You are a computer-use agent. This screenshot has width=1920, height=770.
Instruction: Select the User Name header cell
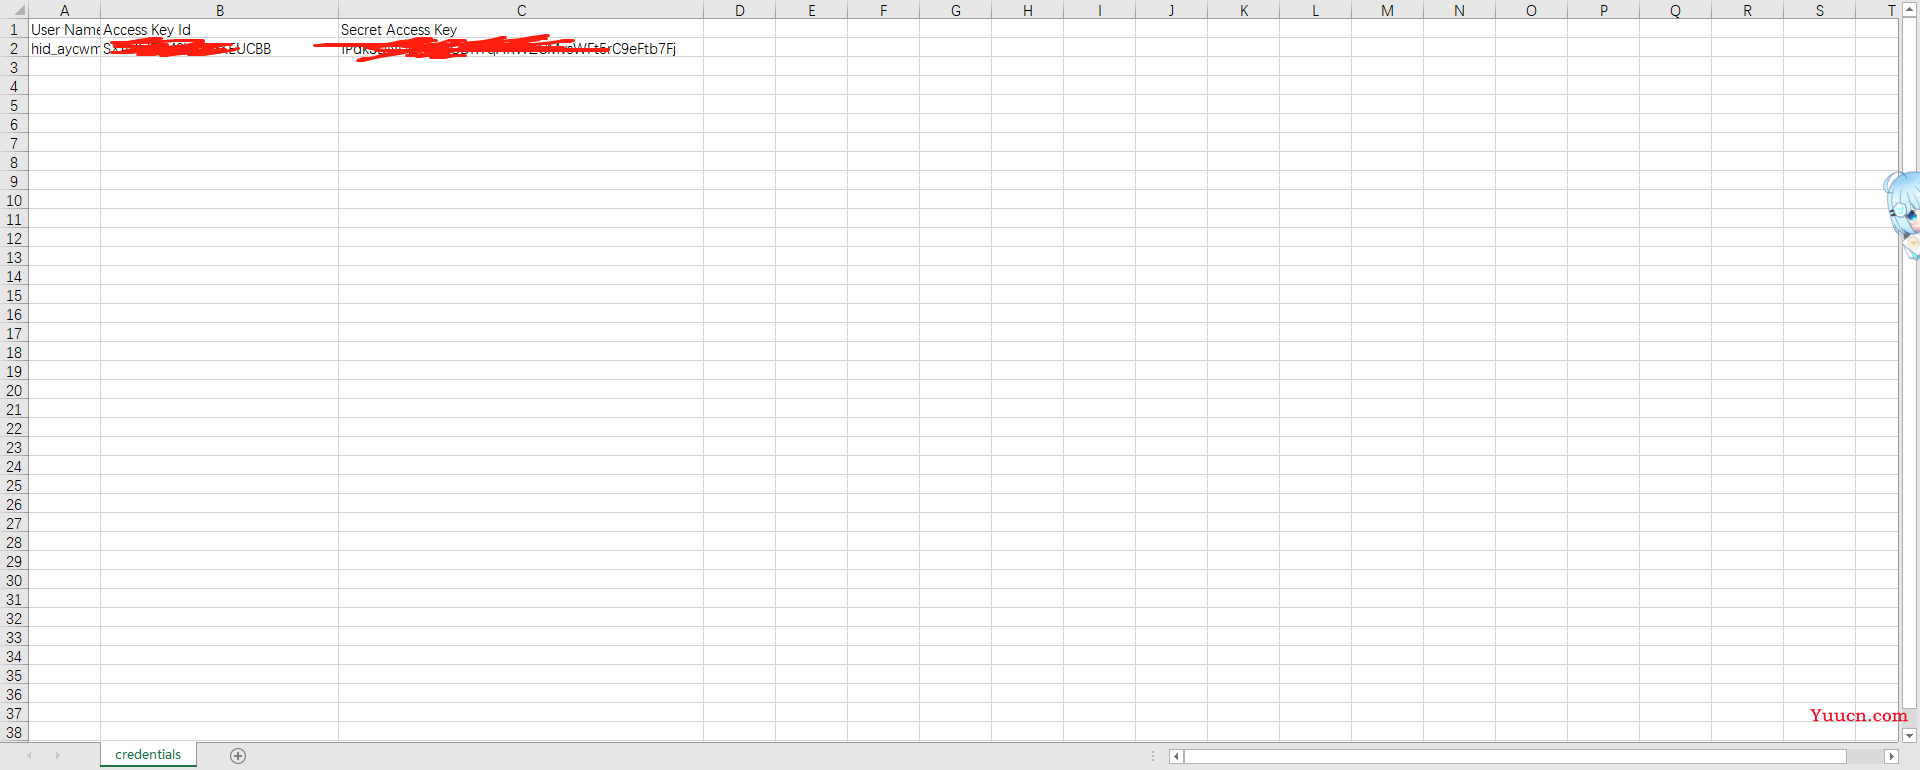tap(64, 30)
